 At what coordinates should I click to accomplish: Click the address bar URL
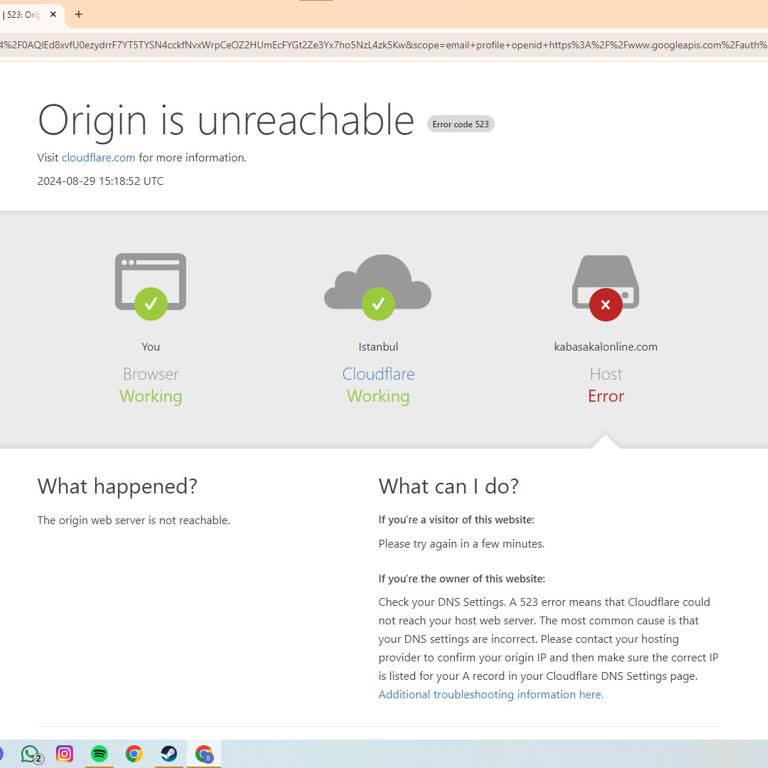pos(384,45)
